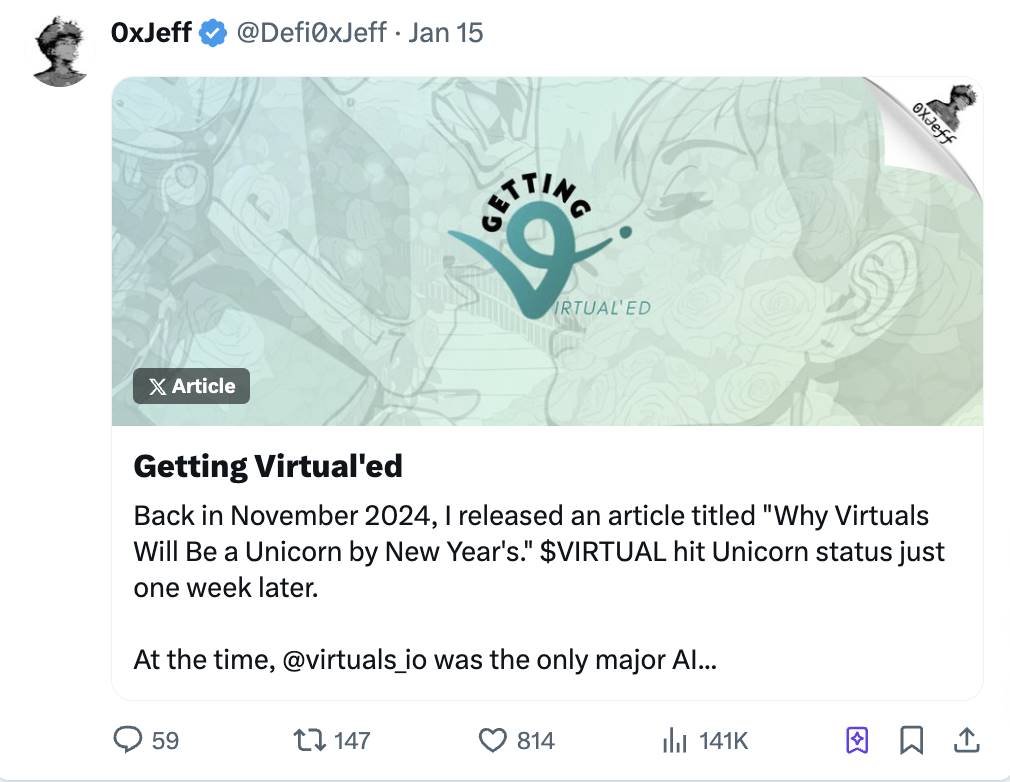Like the post with the heart icon
This screenshot has height=782, width=1010.
coord(493,740)
